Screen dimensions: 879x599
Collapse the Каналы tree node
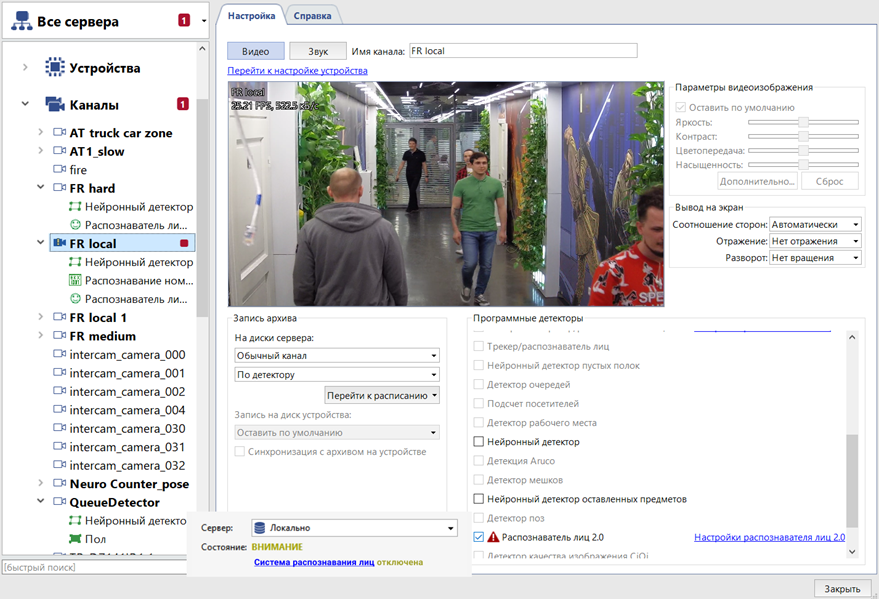(25, 104)
